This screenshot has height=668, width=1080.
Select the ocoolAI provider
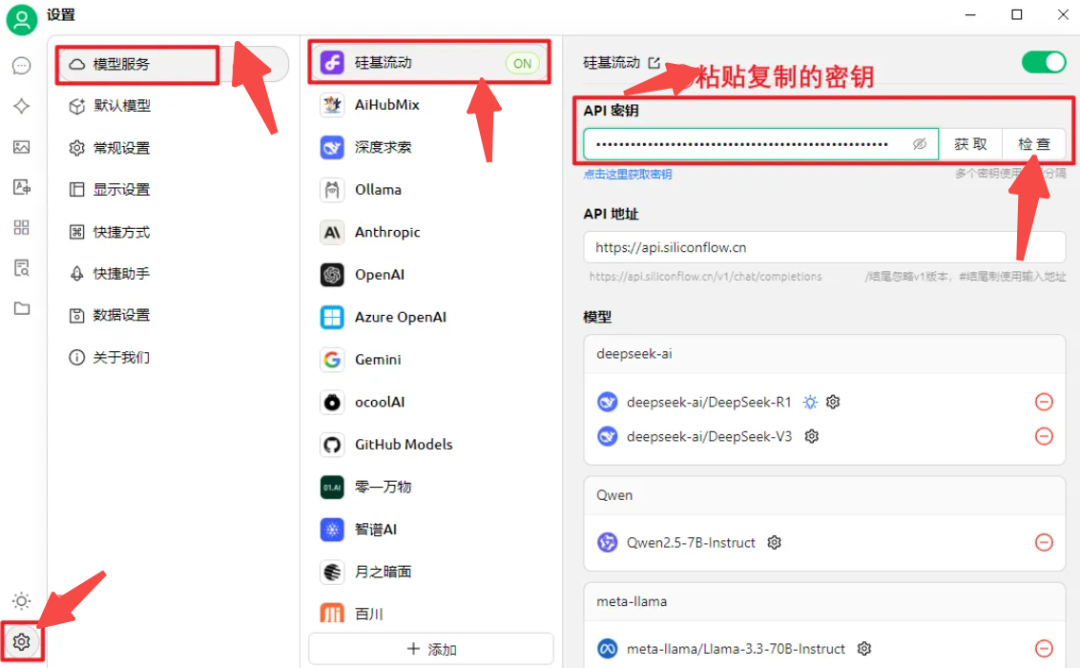tap(430, 401)
